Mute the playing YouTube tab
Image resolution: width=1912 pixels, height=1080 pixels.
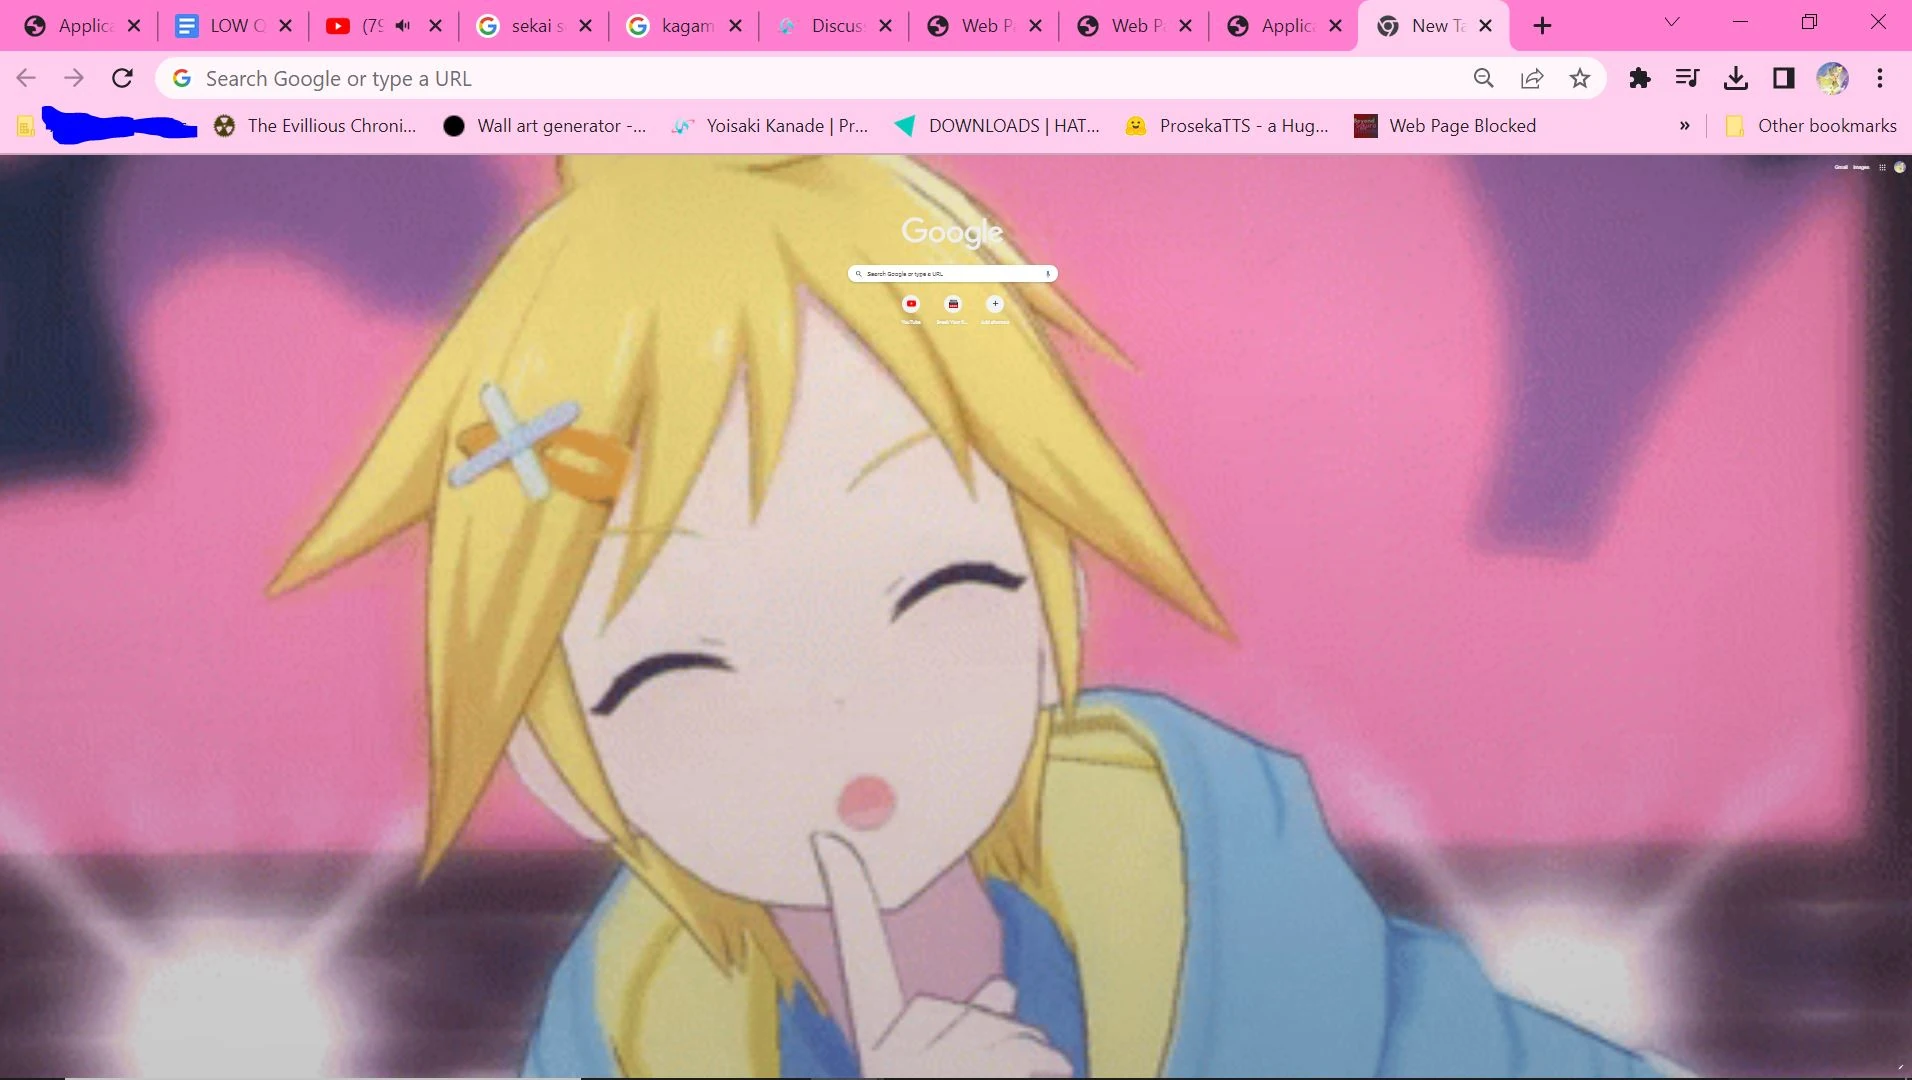tap(403, 25)
